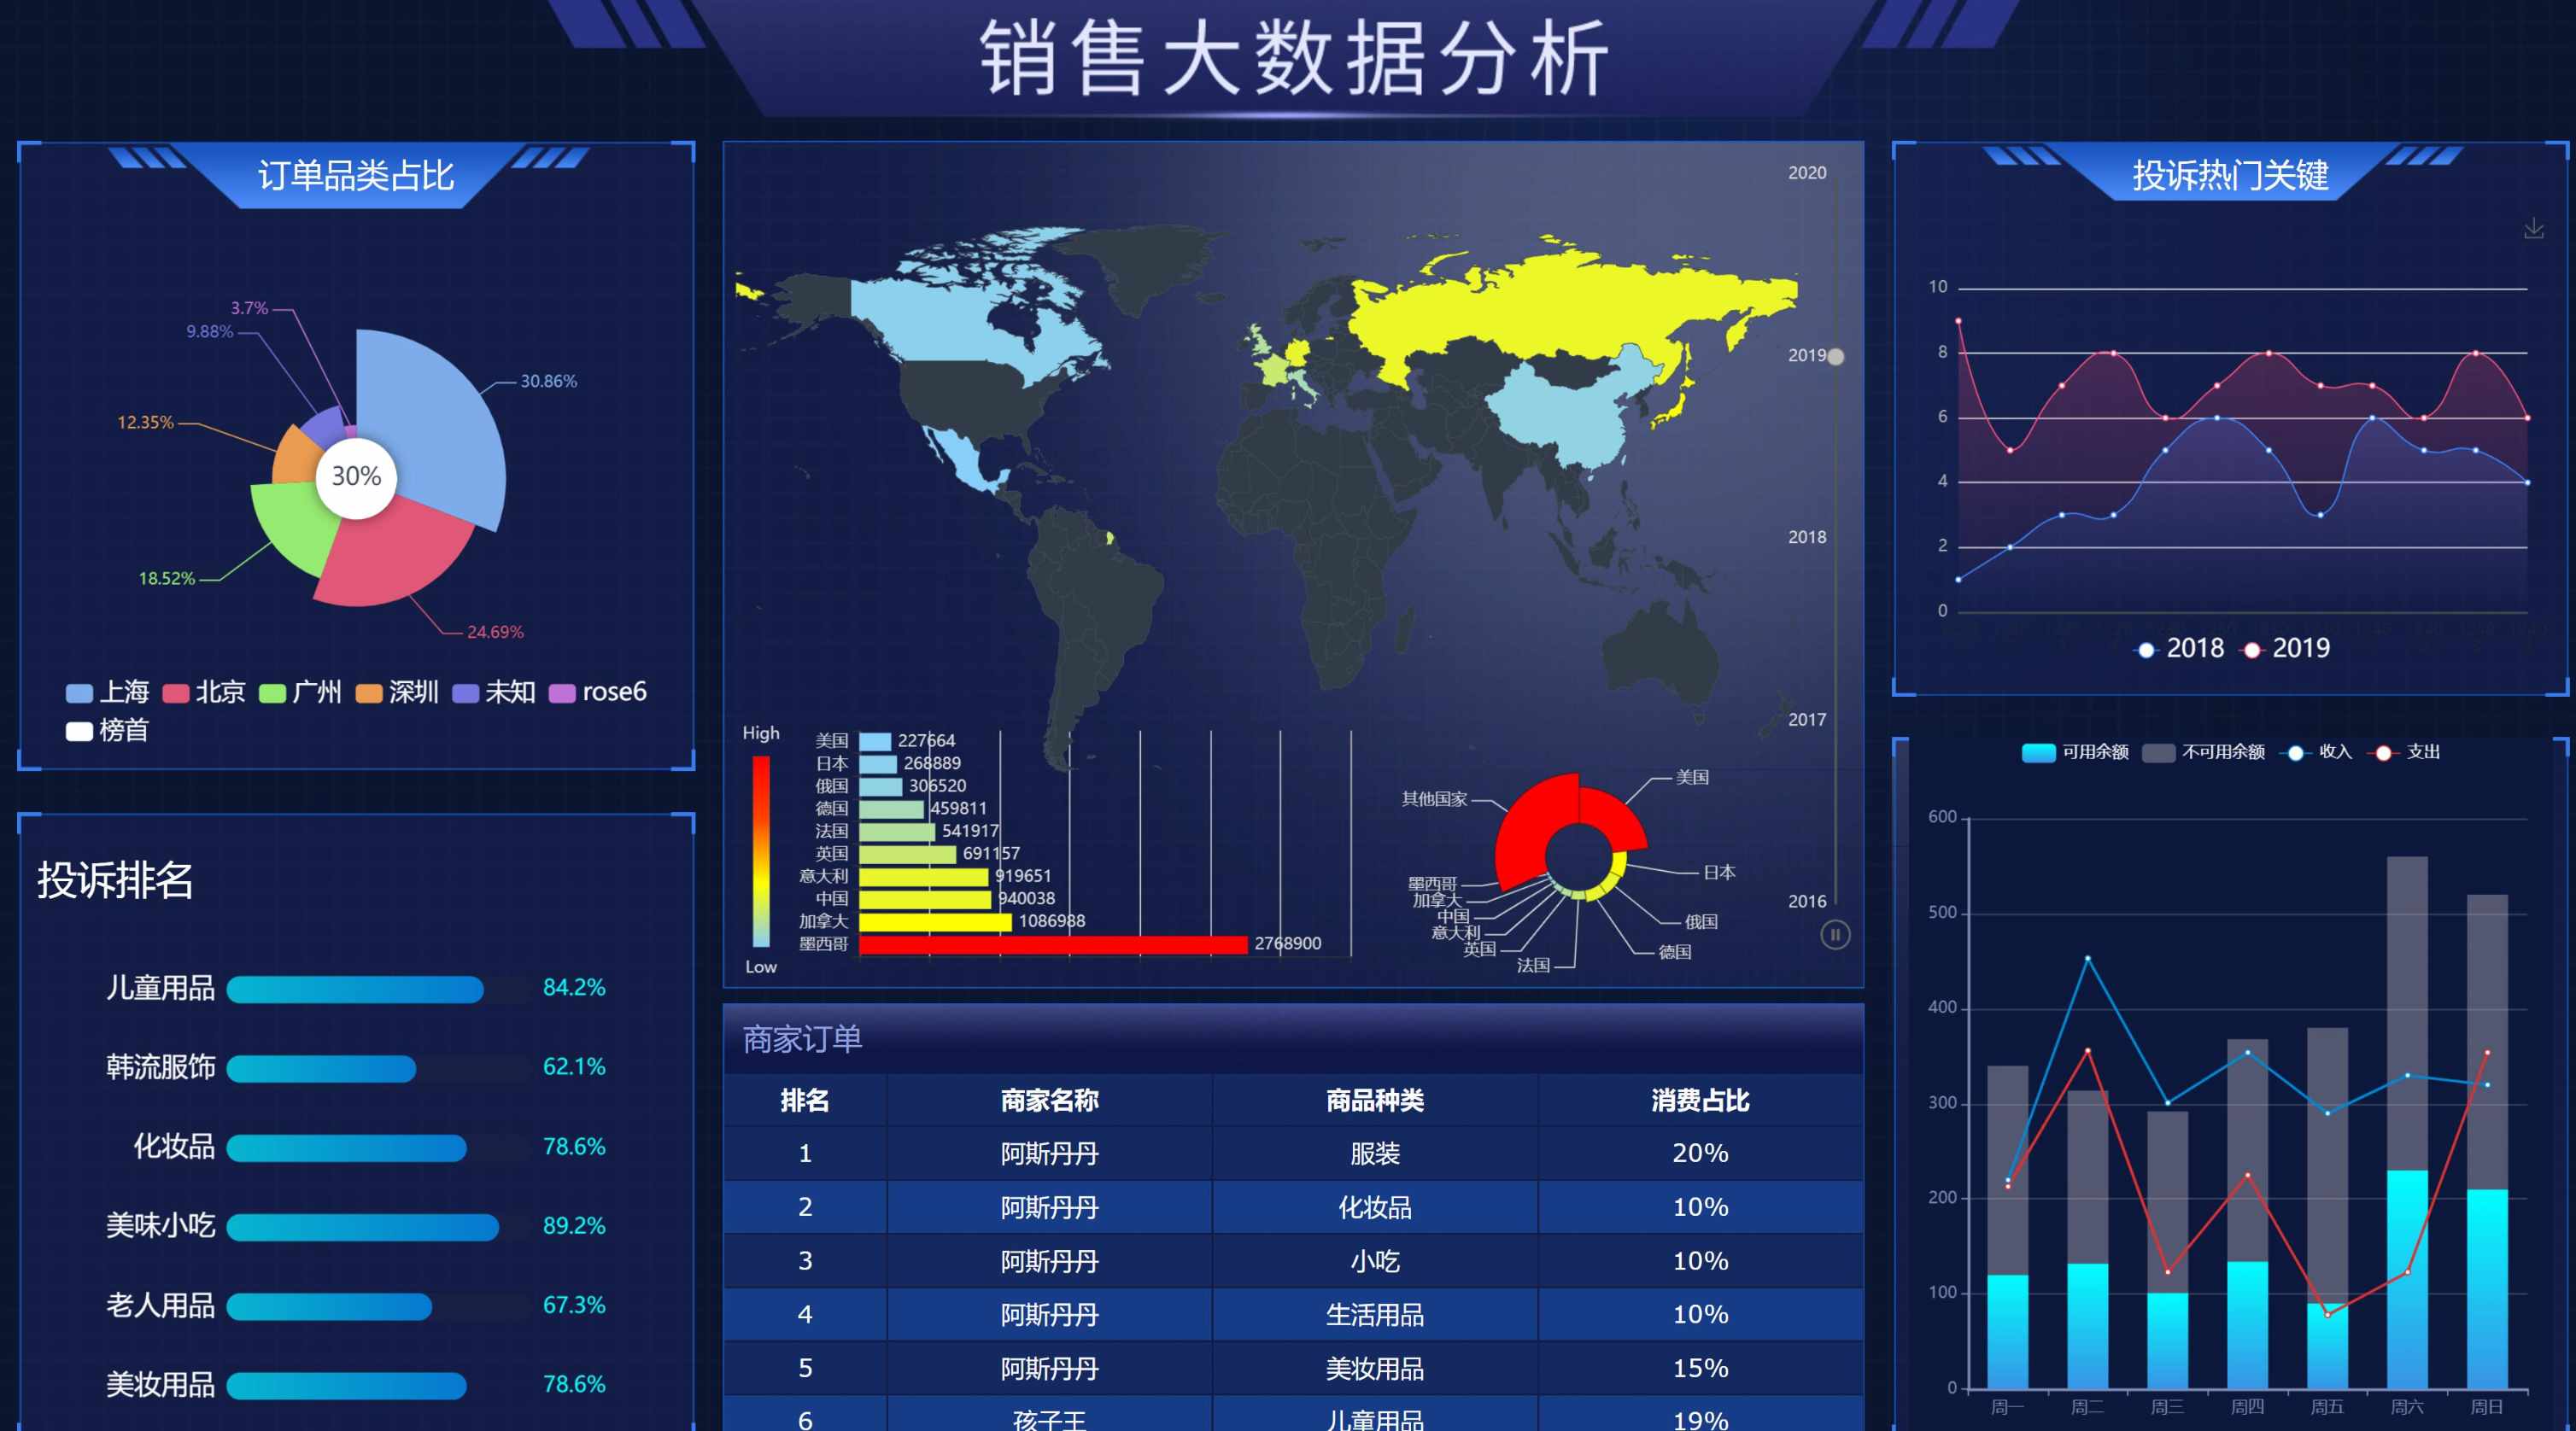Click the High-Low visual map slider
The width and height of the screenshot is (2576, 1431).
click(761, 850)
